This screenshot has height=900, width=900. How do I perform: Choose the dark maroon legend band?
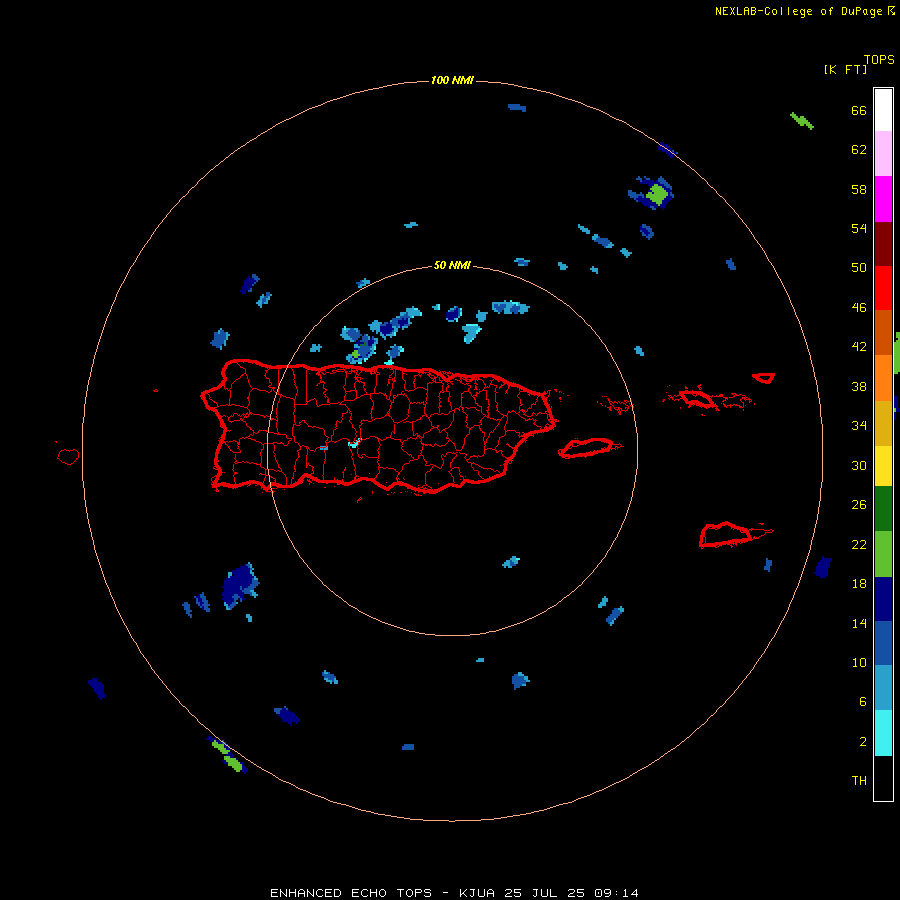point(883,244)
